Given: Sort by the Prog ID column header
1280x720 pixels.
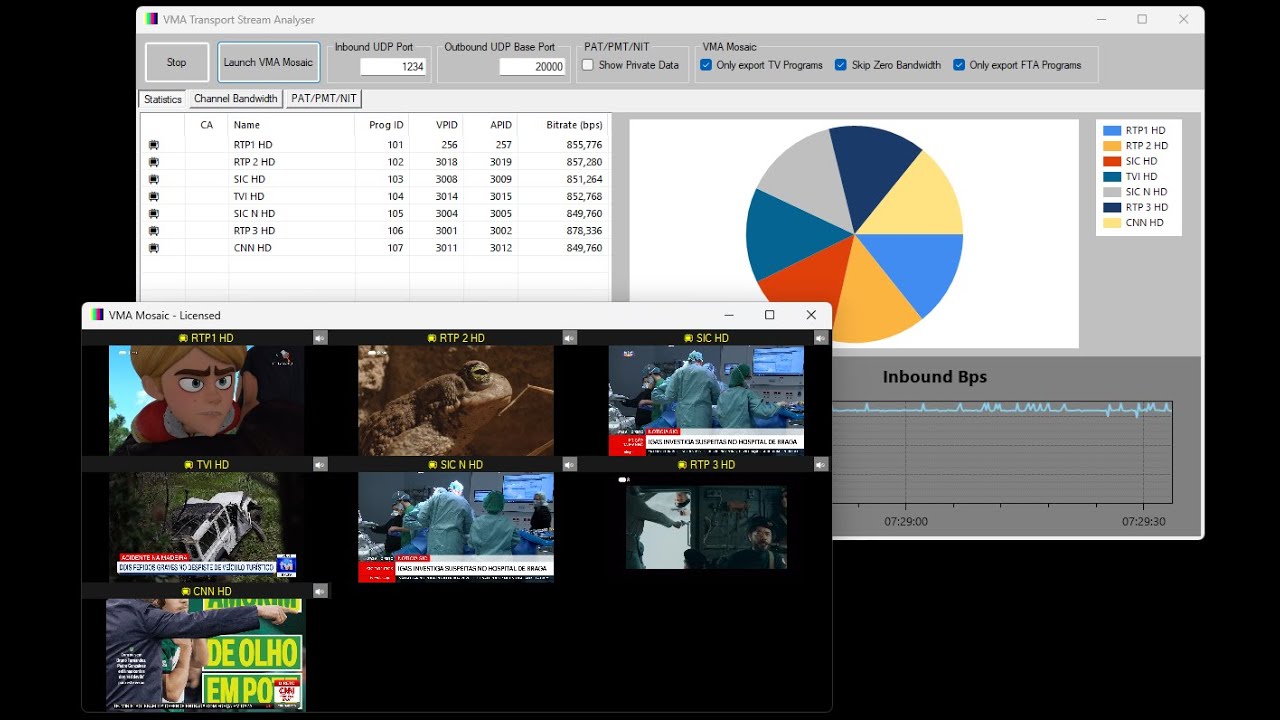Looking at the screenshot, I should point(382,125).
